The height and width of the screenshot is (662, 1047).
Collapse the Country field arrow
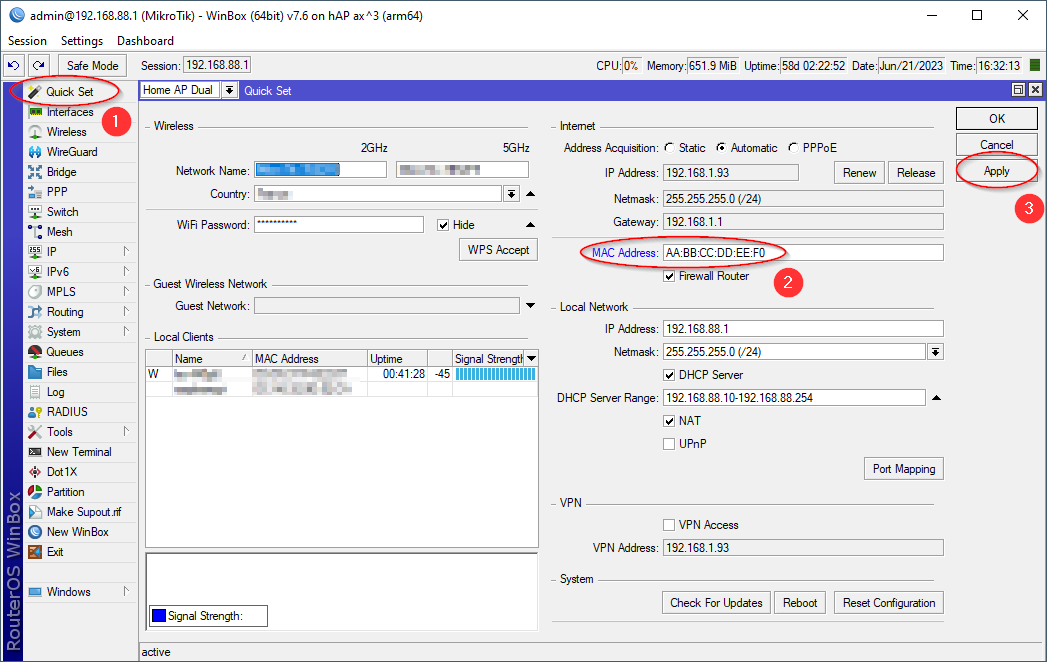(x=531, y=194)
